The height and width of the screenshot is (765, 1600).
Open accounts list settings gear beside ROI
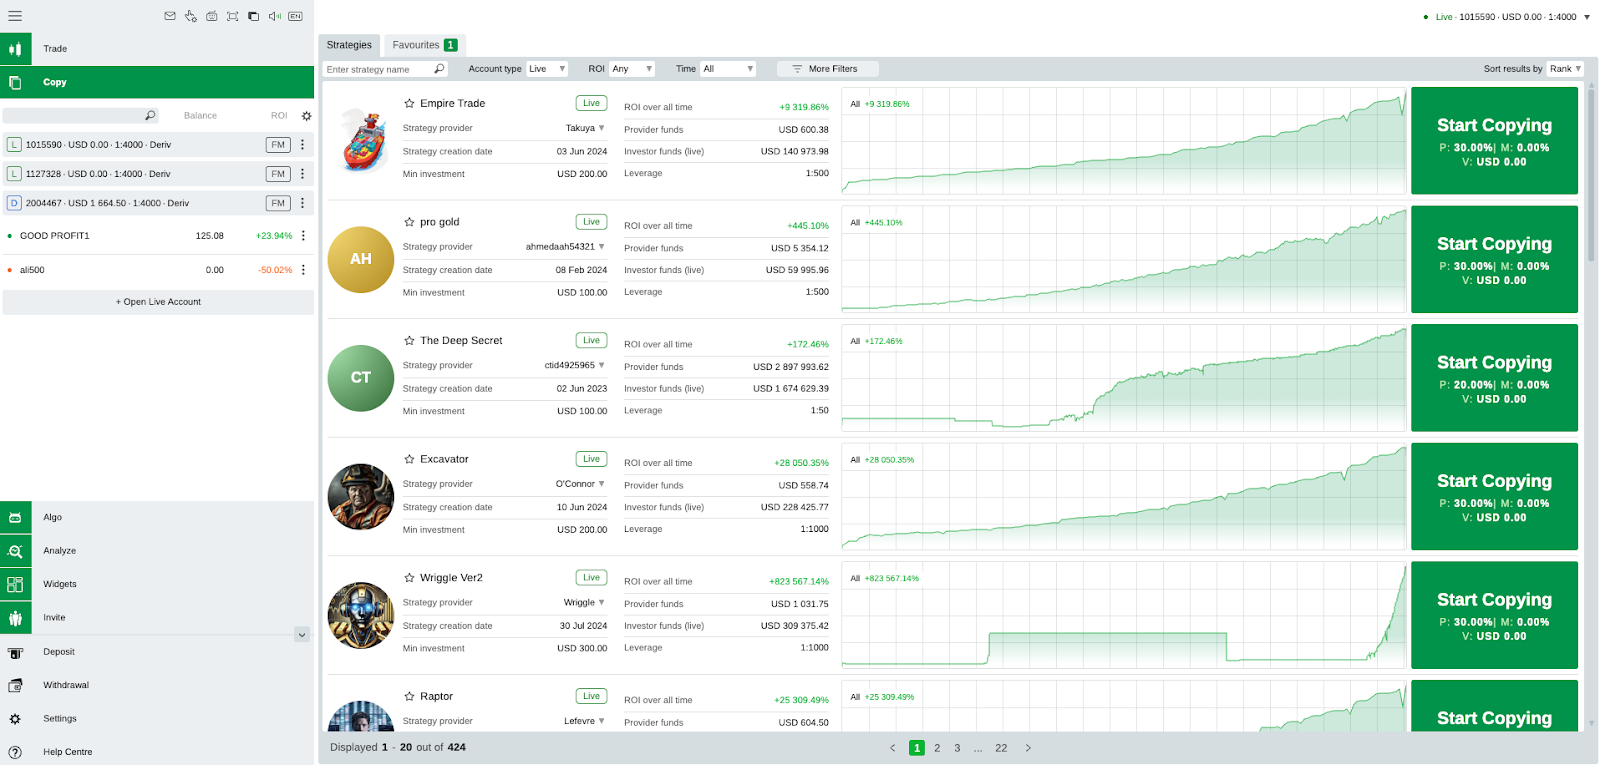click(x=307, y=116)
